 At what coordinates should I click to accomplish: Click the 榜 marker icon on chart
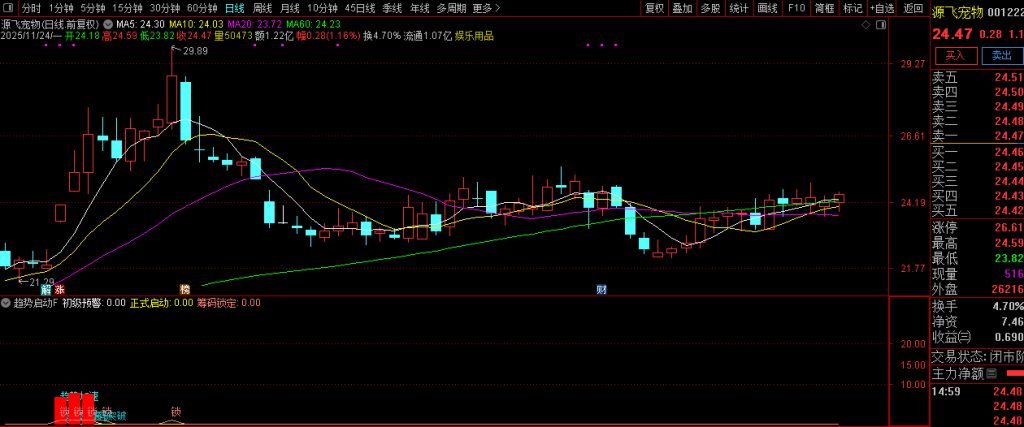coord(185,289)
